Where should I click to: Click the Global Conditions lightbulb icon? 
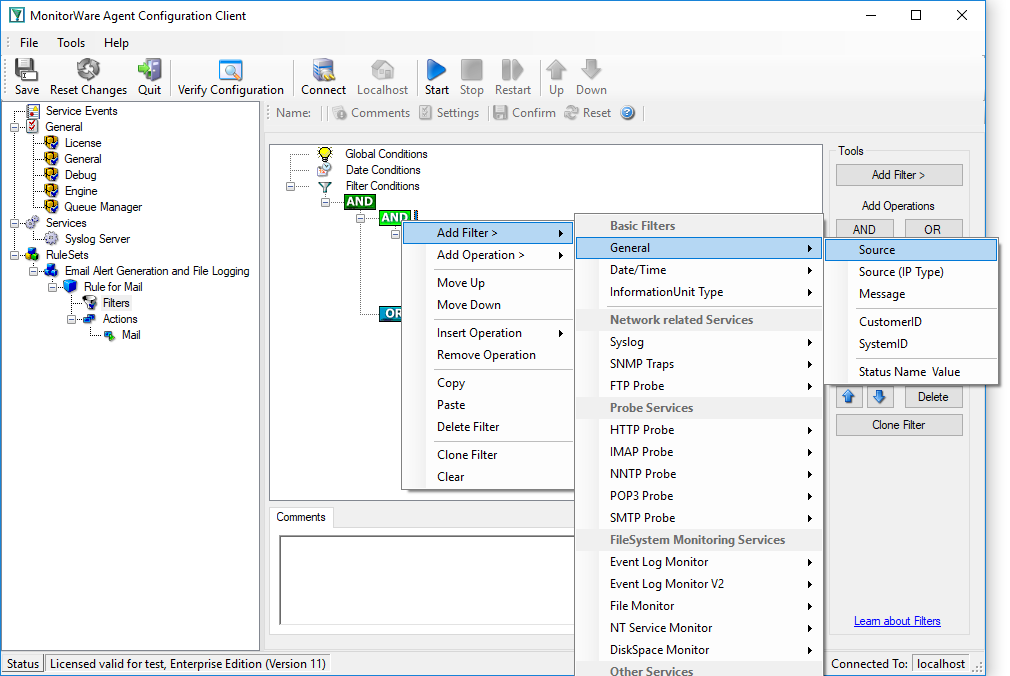tap(325, 153)
